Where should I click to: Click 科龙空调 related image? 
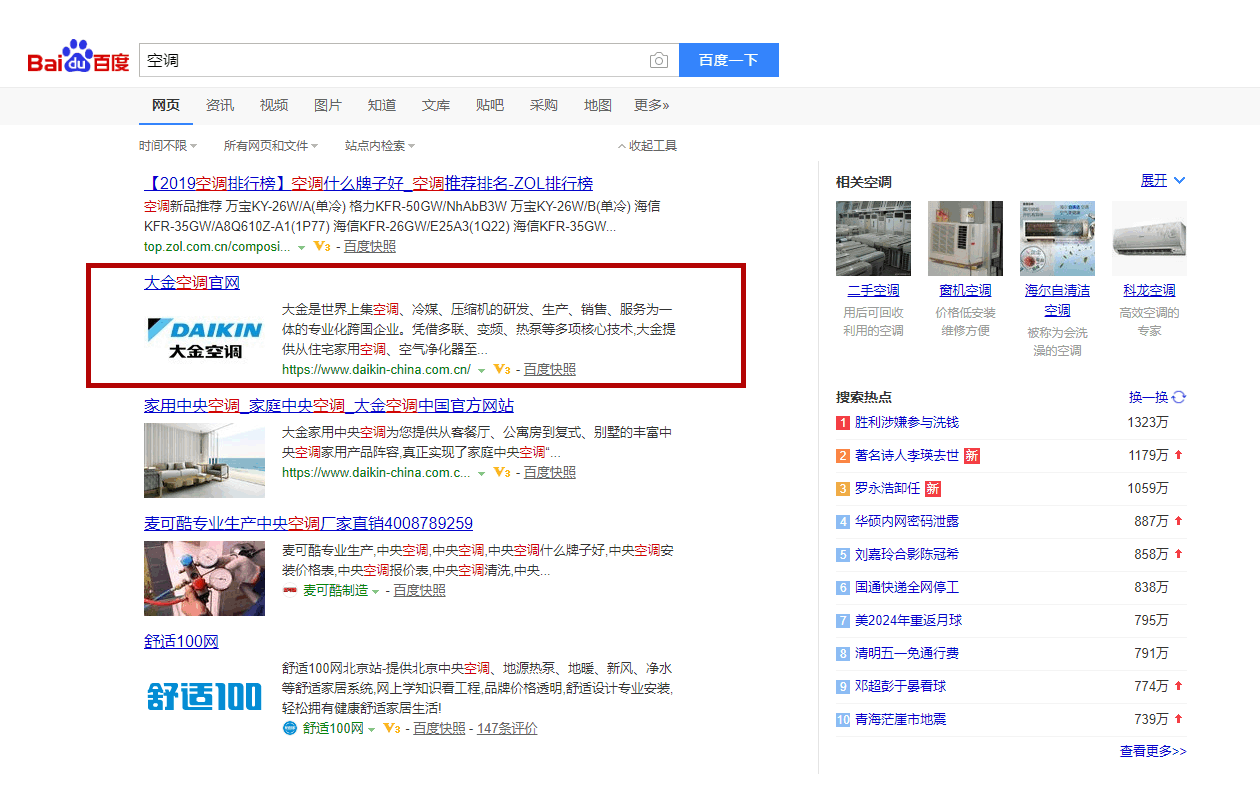(1149, 238)
